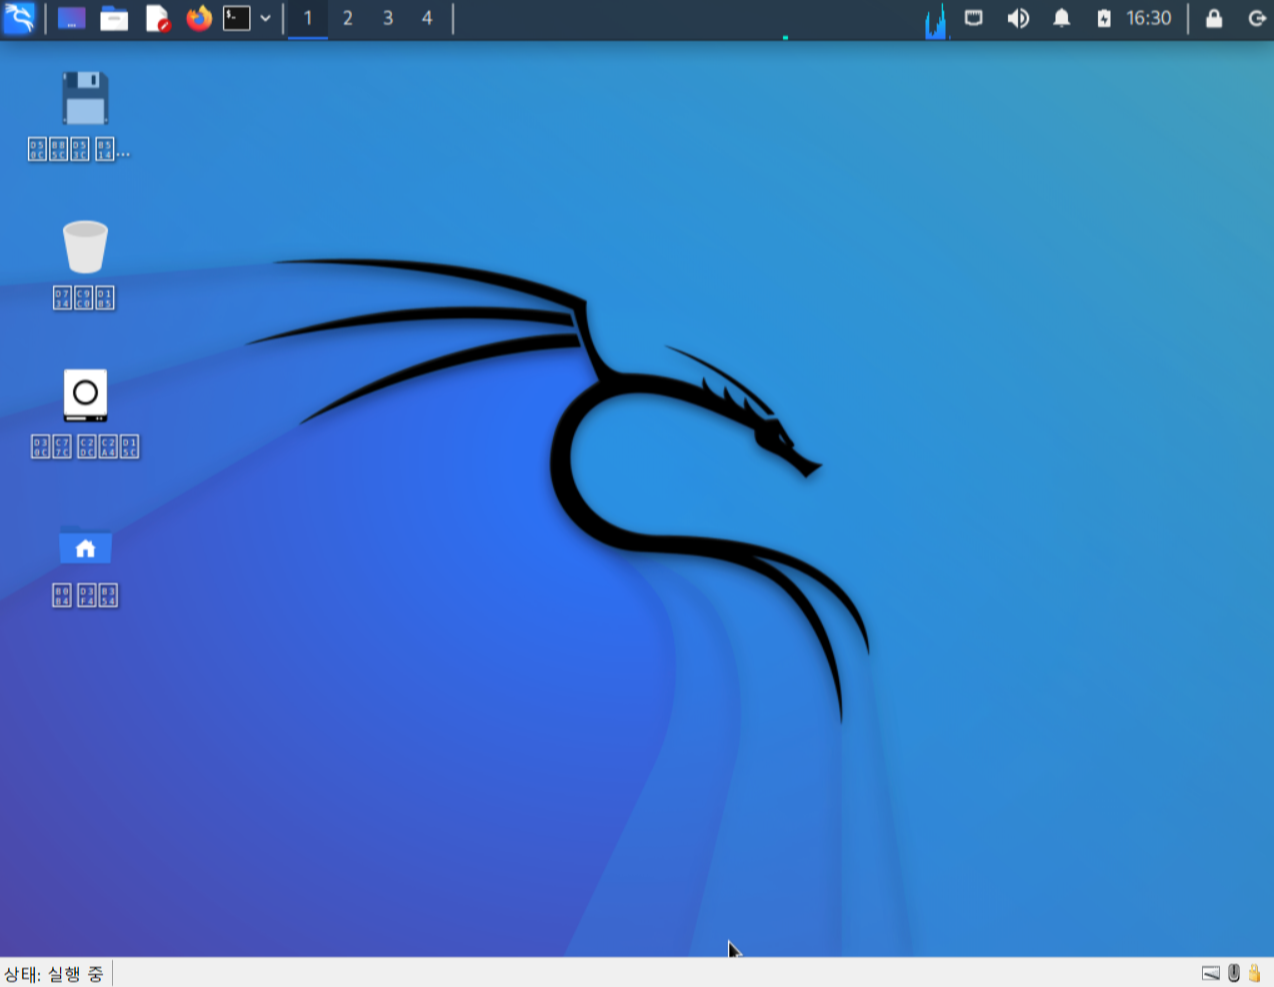Click the log out icon in the panel
This screenshot has height=987, width=1274.
[1257, 18]
